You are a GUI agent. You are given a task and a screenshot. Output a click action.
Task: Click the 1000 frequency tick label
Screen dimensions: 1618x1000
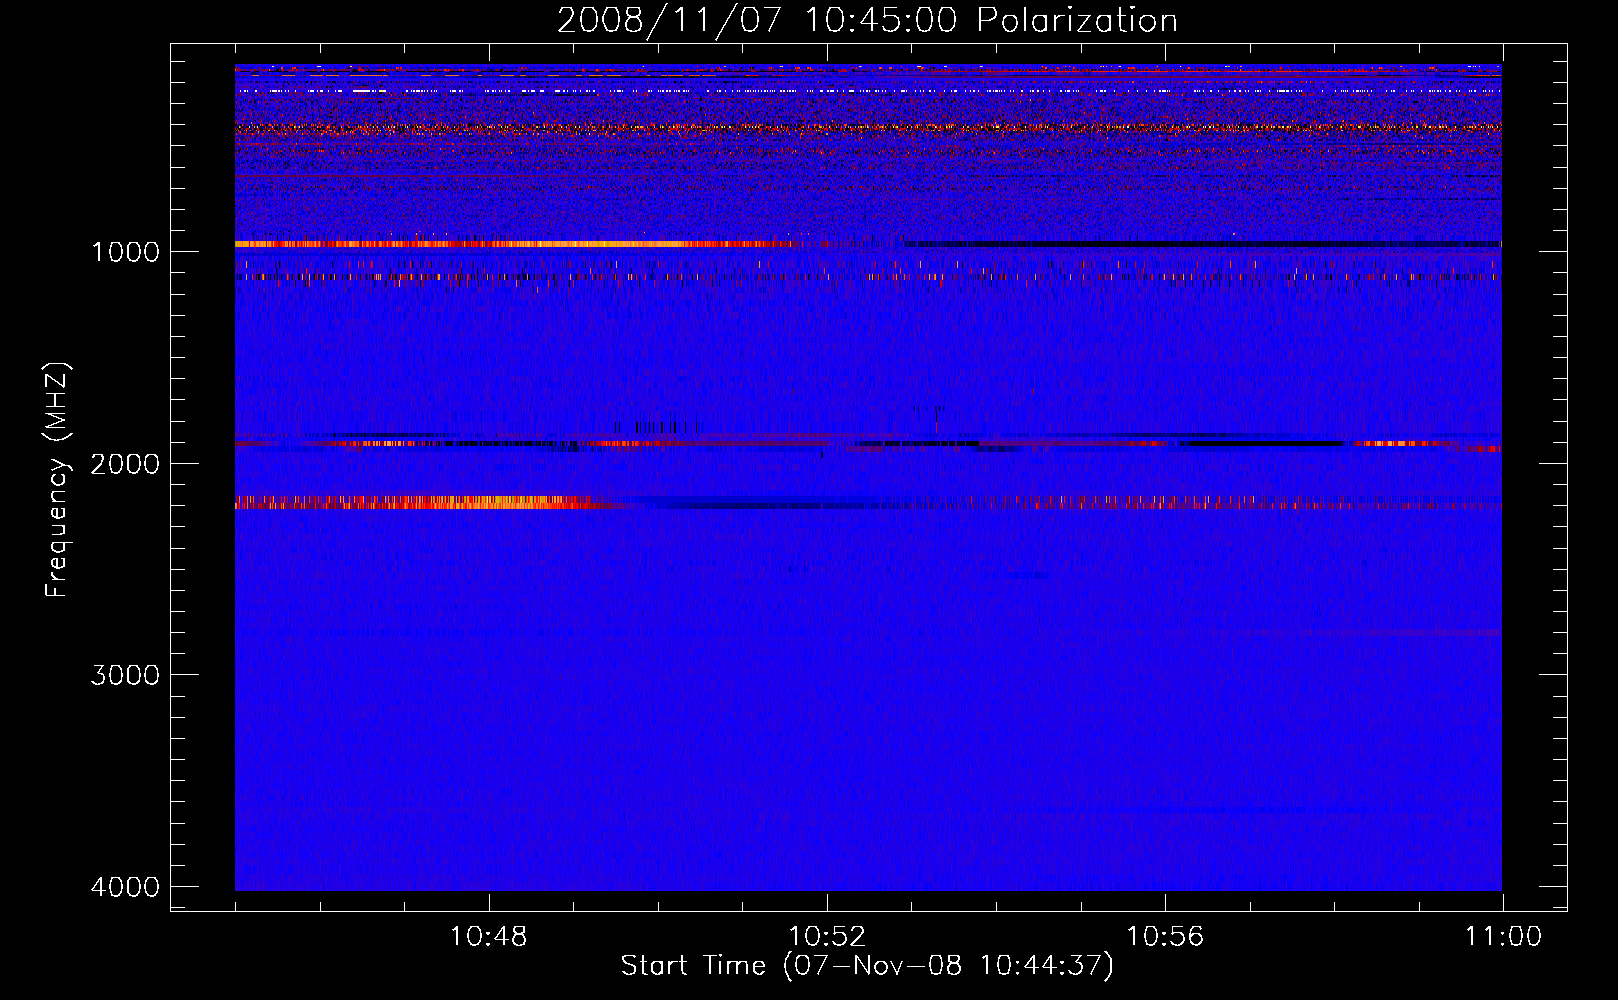(125, 251)
